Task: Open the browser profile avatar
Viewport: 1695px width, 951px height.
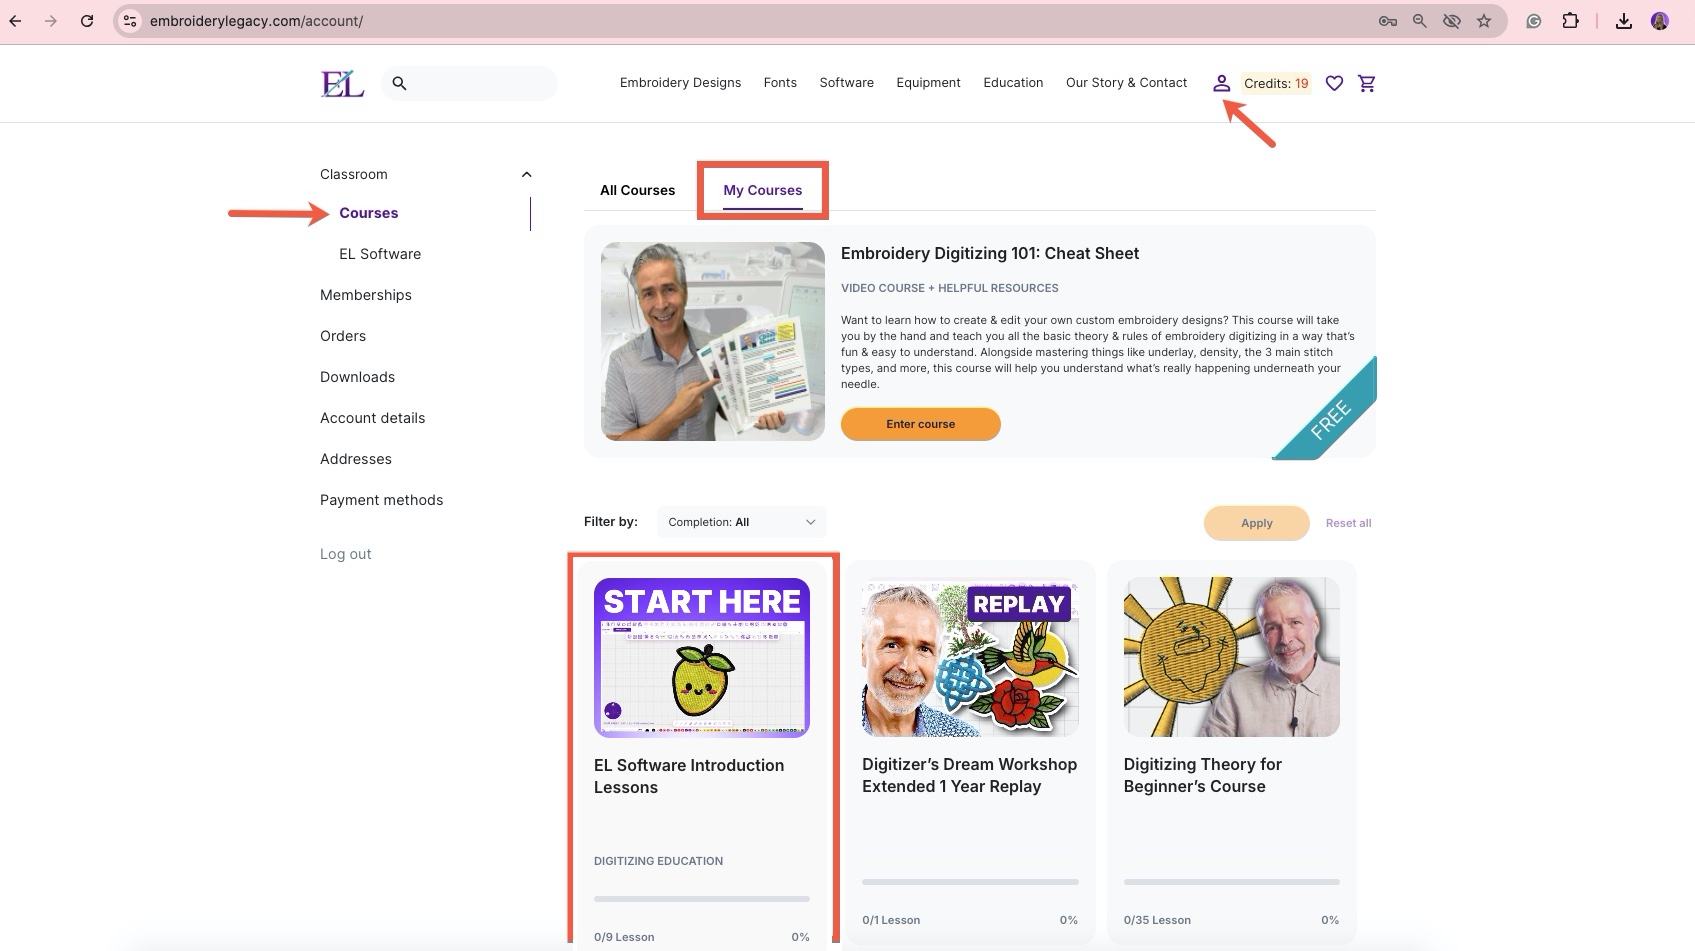Action: [1660, 21]
